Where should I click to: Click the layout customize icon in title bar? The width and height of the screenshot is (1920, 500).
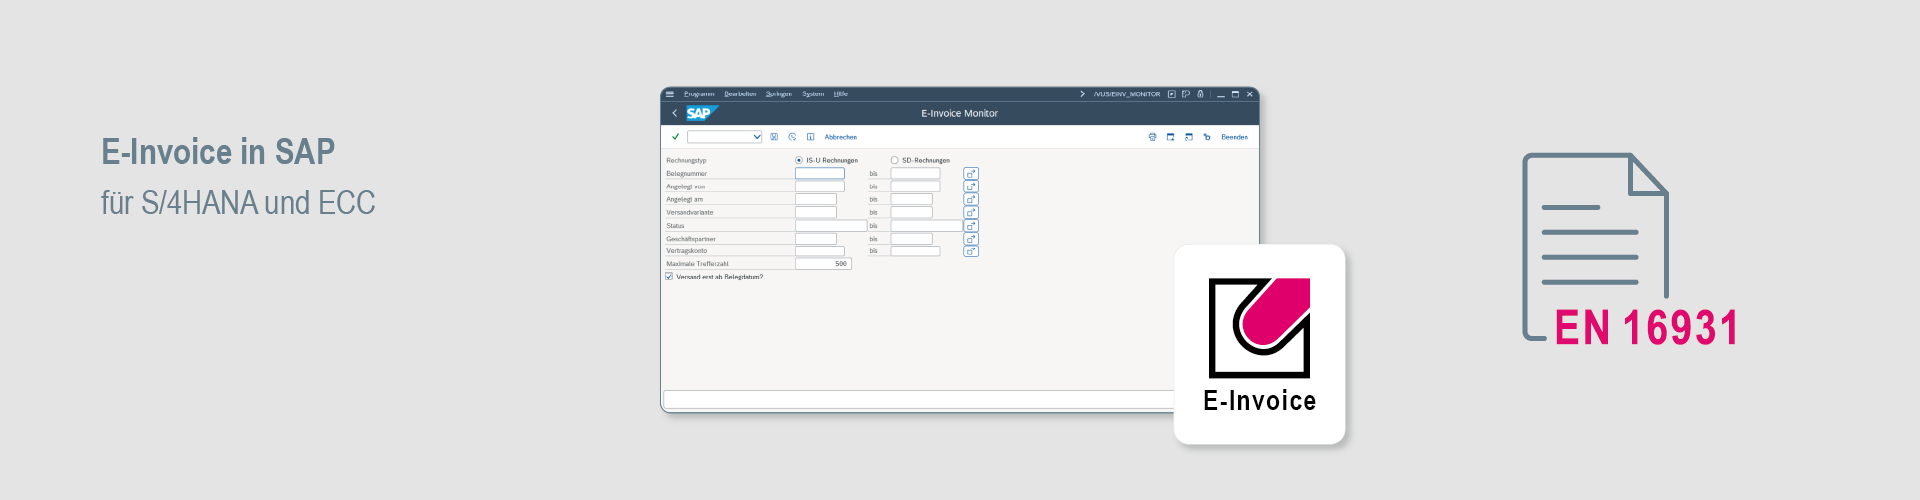coord(1186,94)
